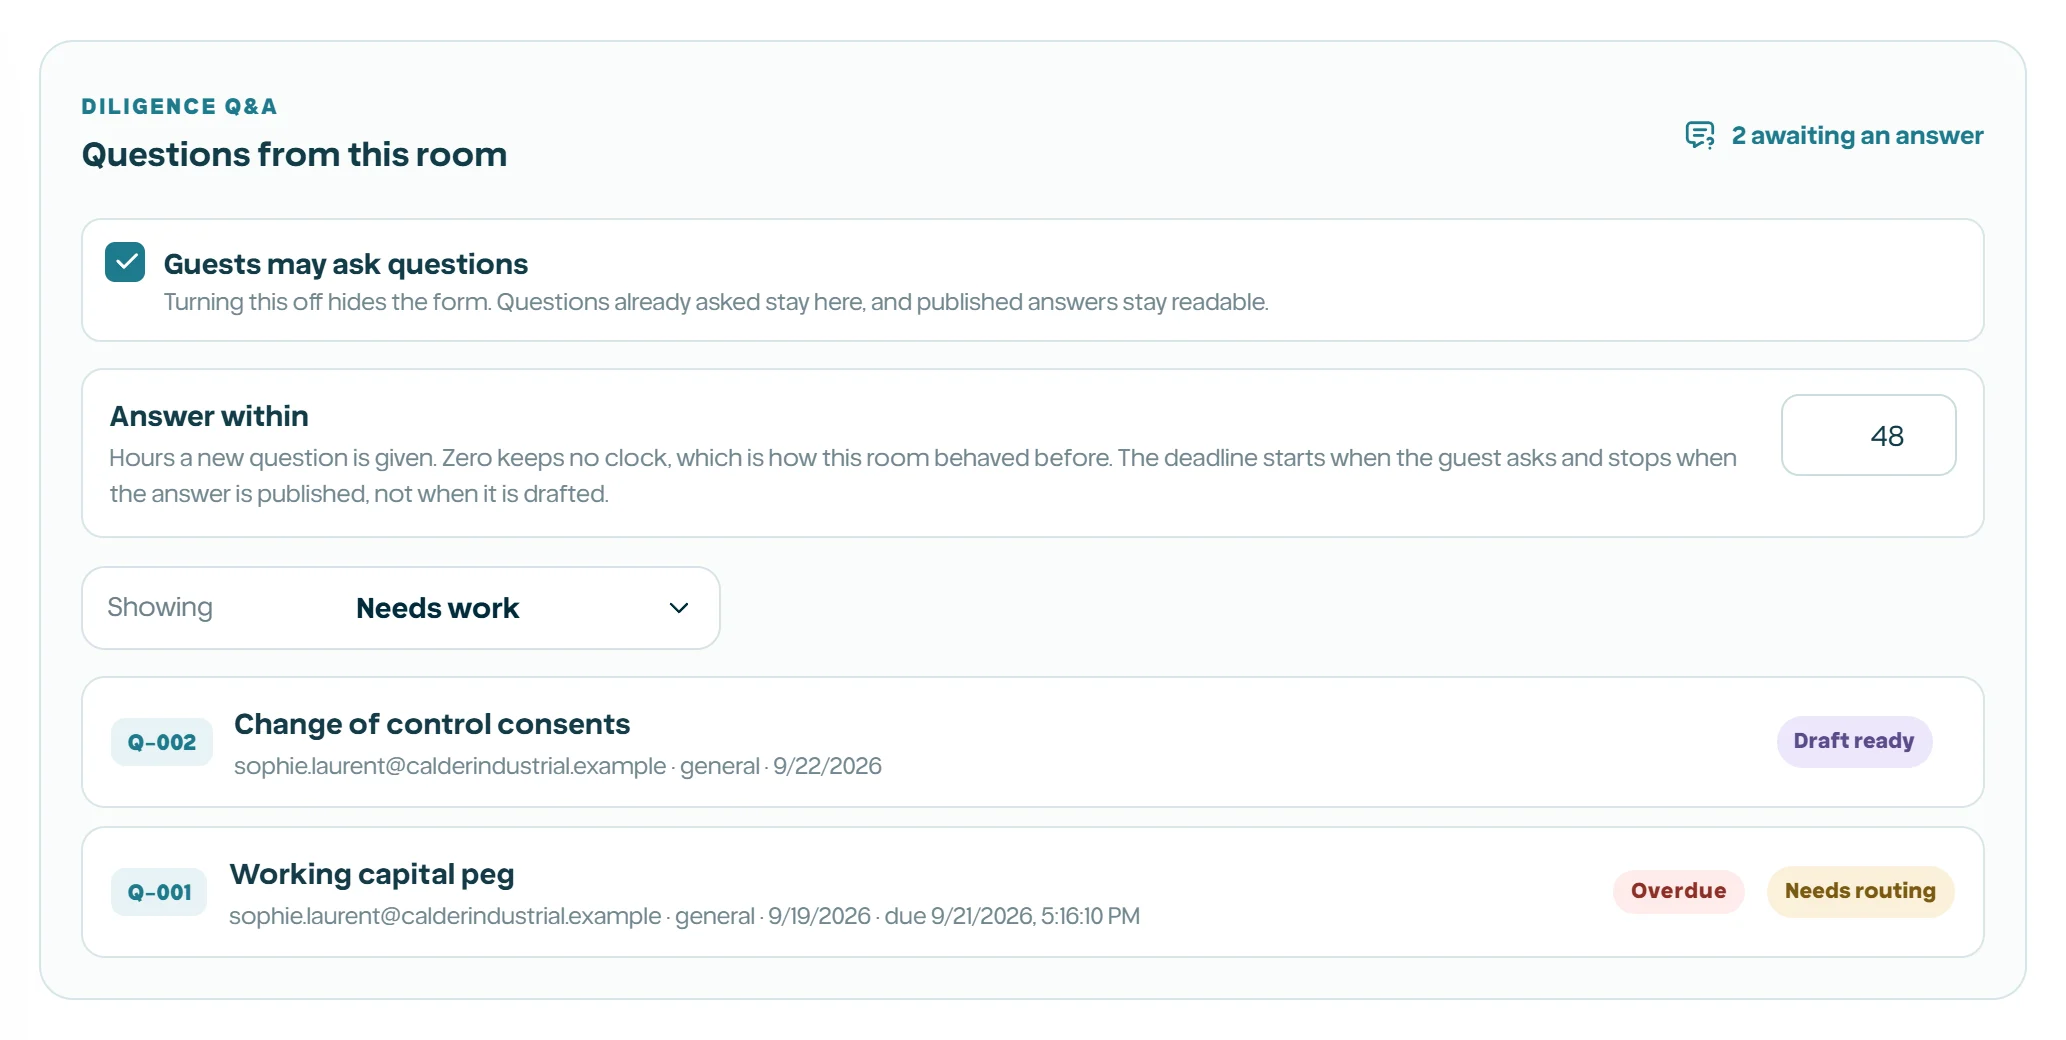Open the Working capital peg question
The image size is (2066, 1040).
click(1032, 892)
